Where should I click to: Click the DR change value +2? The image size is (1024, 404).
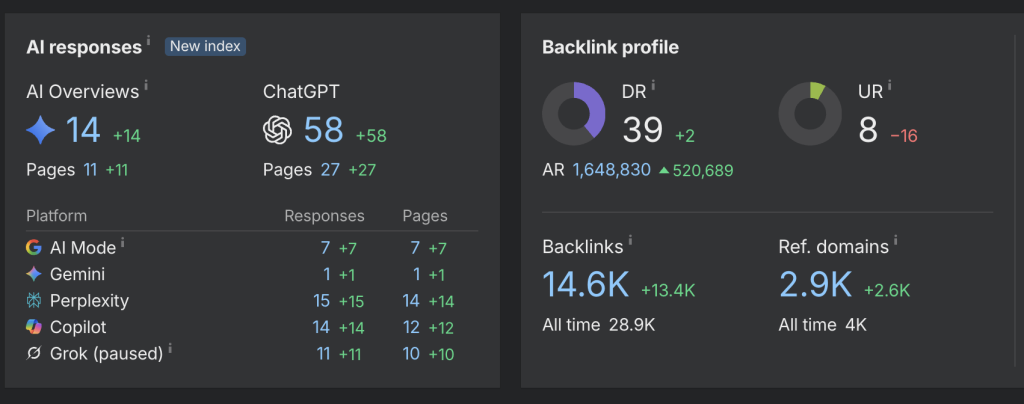684,136
